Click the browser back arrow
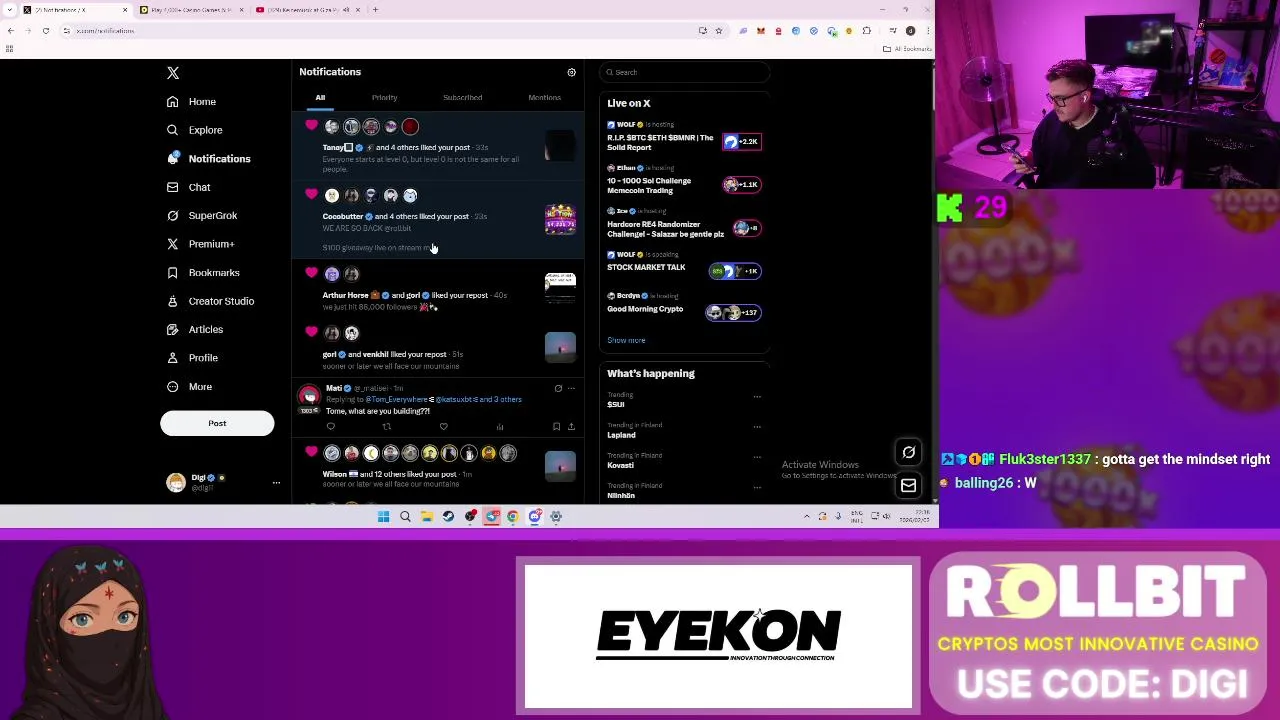This screenshot has width=1280, height=720. click(x=10, y=31)
